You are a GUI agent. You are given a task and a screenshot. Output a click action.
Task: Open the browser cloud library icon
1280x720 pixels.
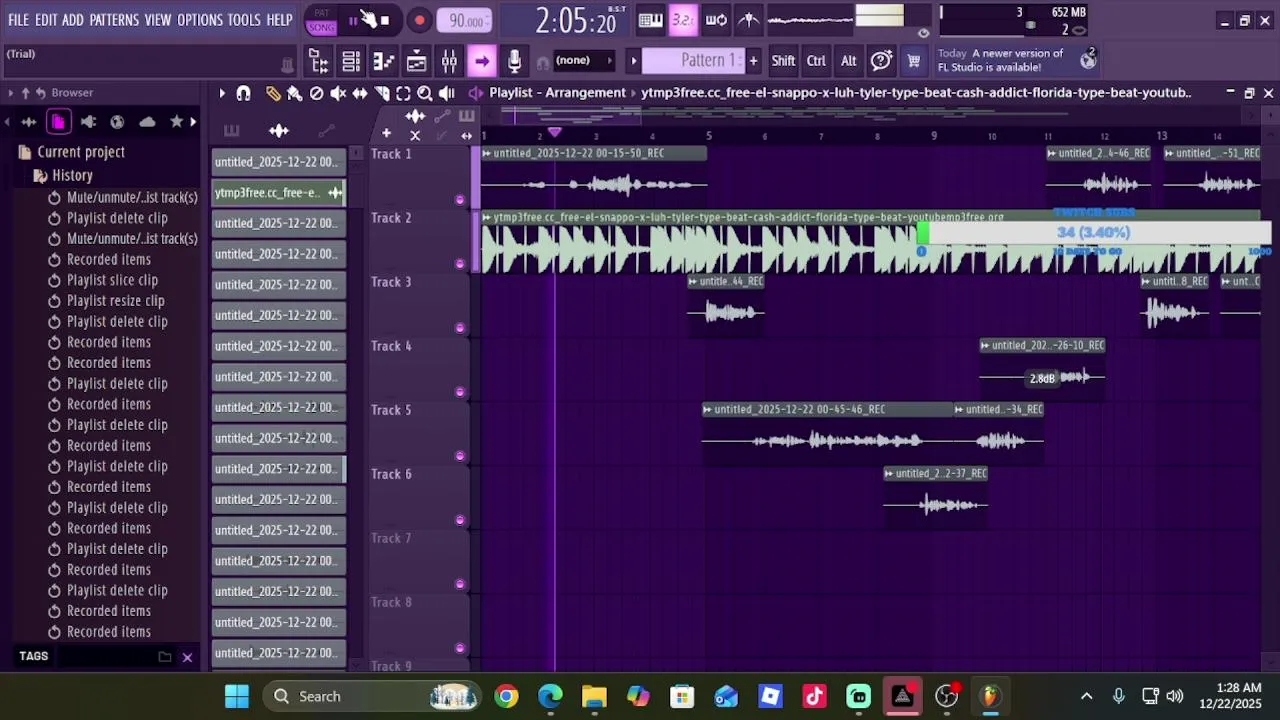[147, 122]
